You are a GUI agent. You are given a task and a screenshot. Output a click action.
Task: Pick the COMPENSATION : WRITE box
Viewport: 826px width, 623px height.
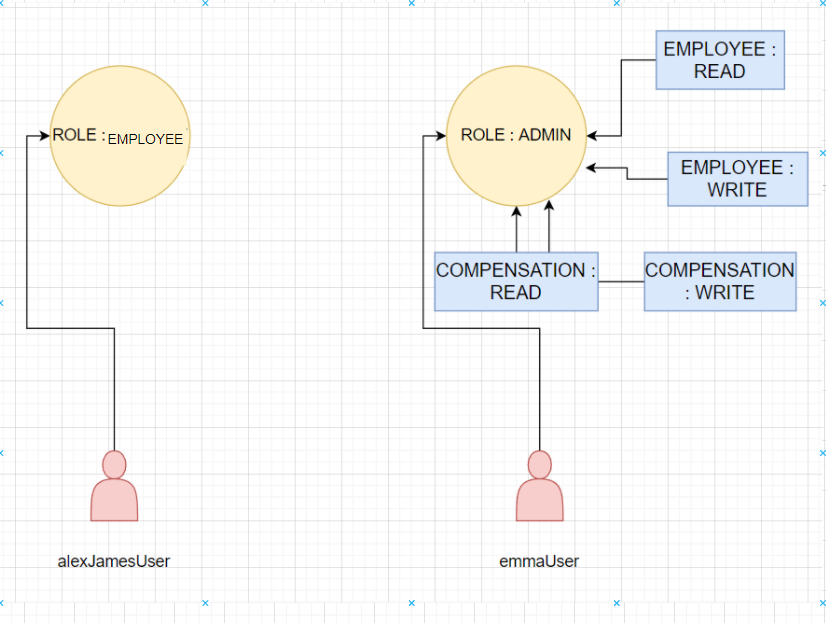pyautogui.click(x=720, y=281)
